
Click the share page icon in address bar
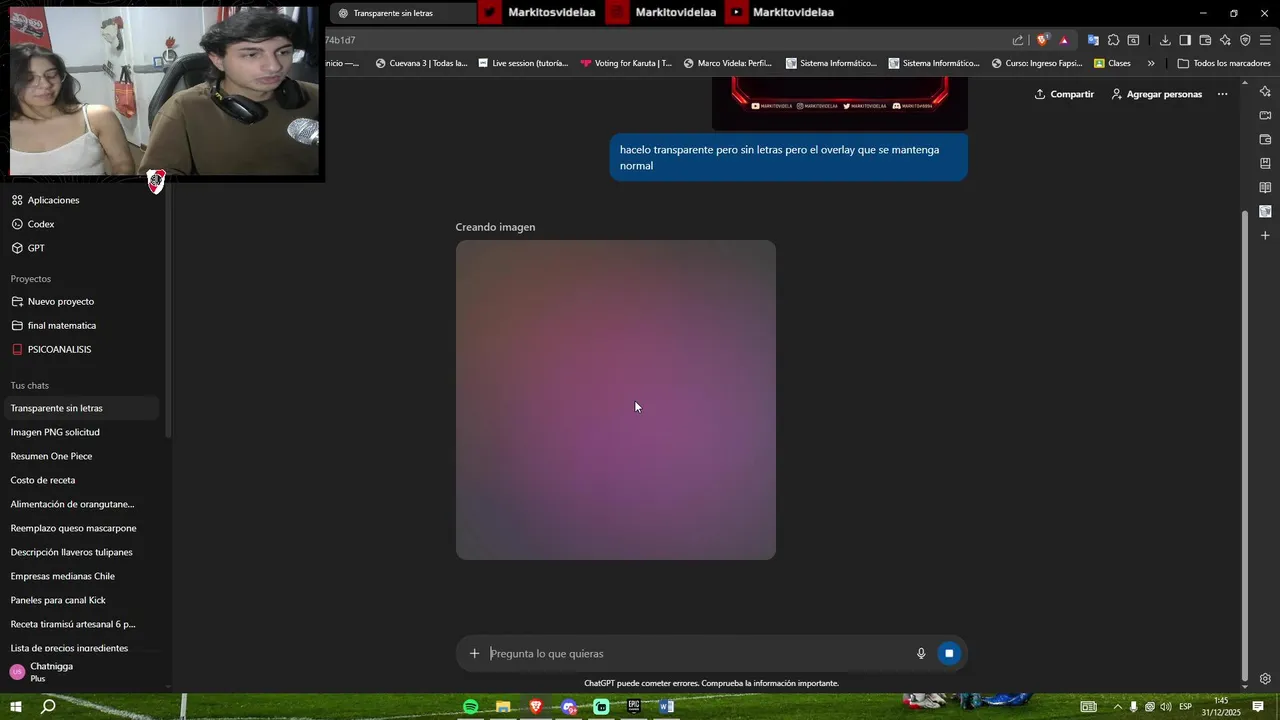coord(1018,40)
